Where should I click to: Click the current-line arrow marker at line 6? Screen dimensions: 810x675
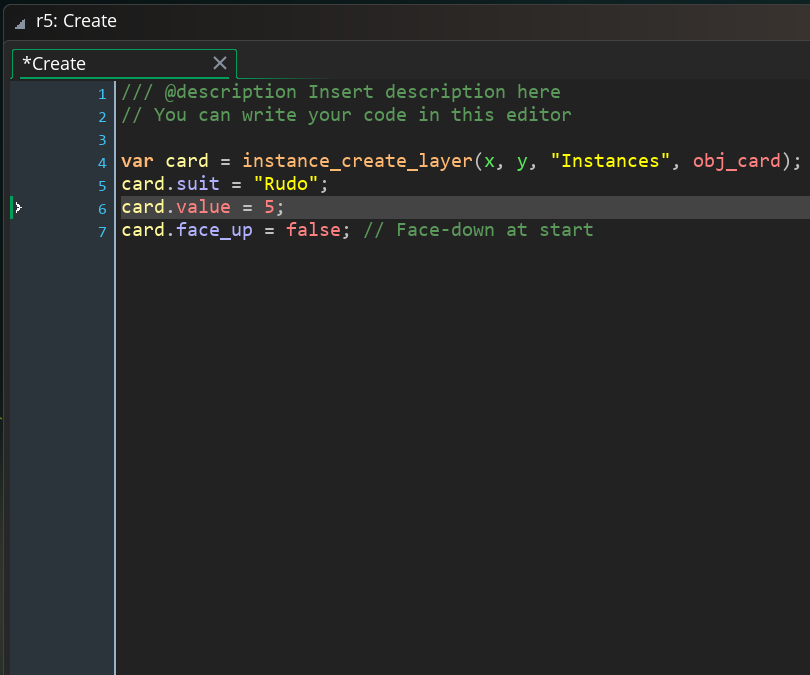(19, 208)
